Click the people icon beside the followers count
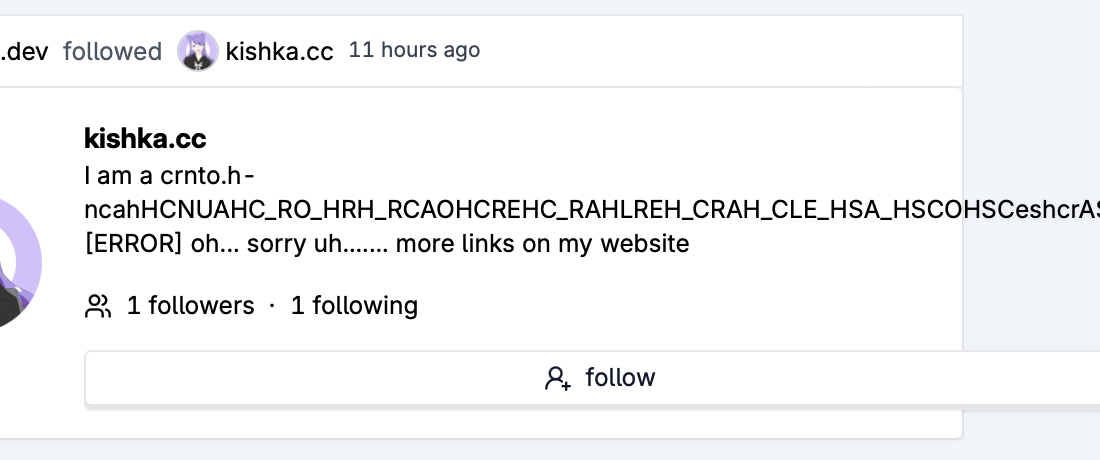 (x=98, y=306)
